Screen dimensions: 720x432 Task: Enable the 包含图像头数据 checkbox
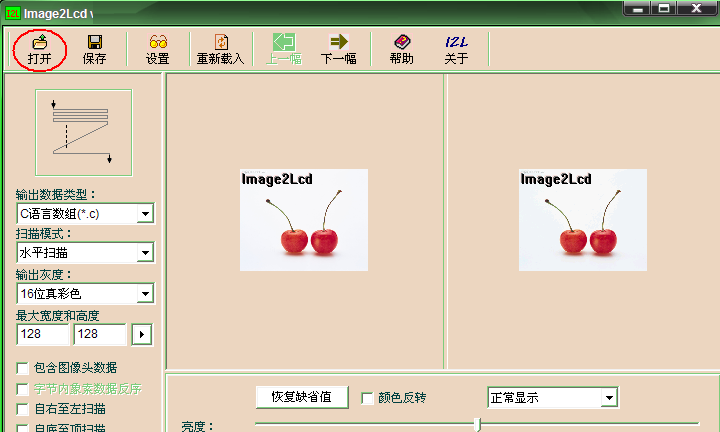[23, 368]
